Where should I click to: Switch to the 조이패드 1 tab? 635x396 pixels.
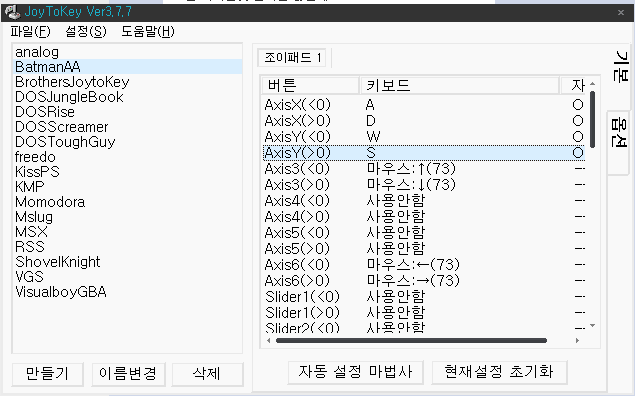coord(292,58)
